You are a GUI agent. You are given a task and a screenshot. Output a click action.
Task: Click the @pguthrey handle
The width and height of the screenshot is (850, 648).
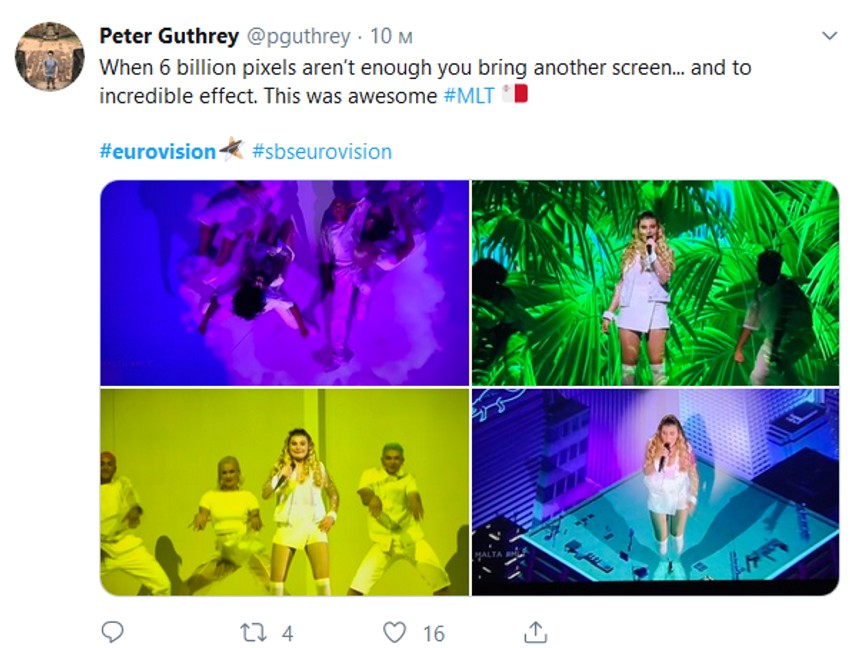tap(298, 36)
